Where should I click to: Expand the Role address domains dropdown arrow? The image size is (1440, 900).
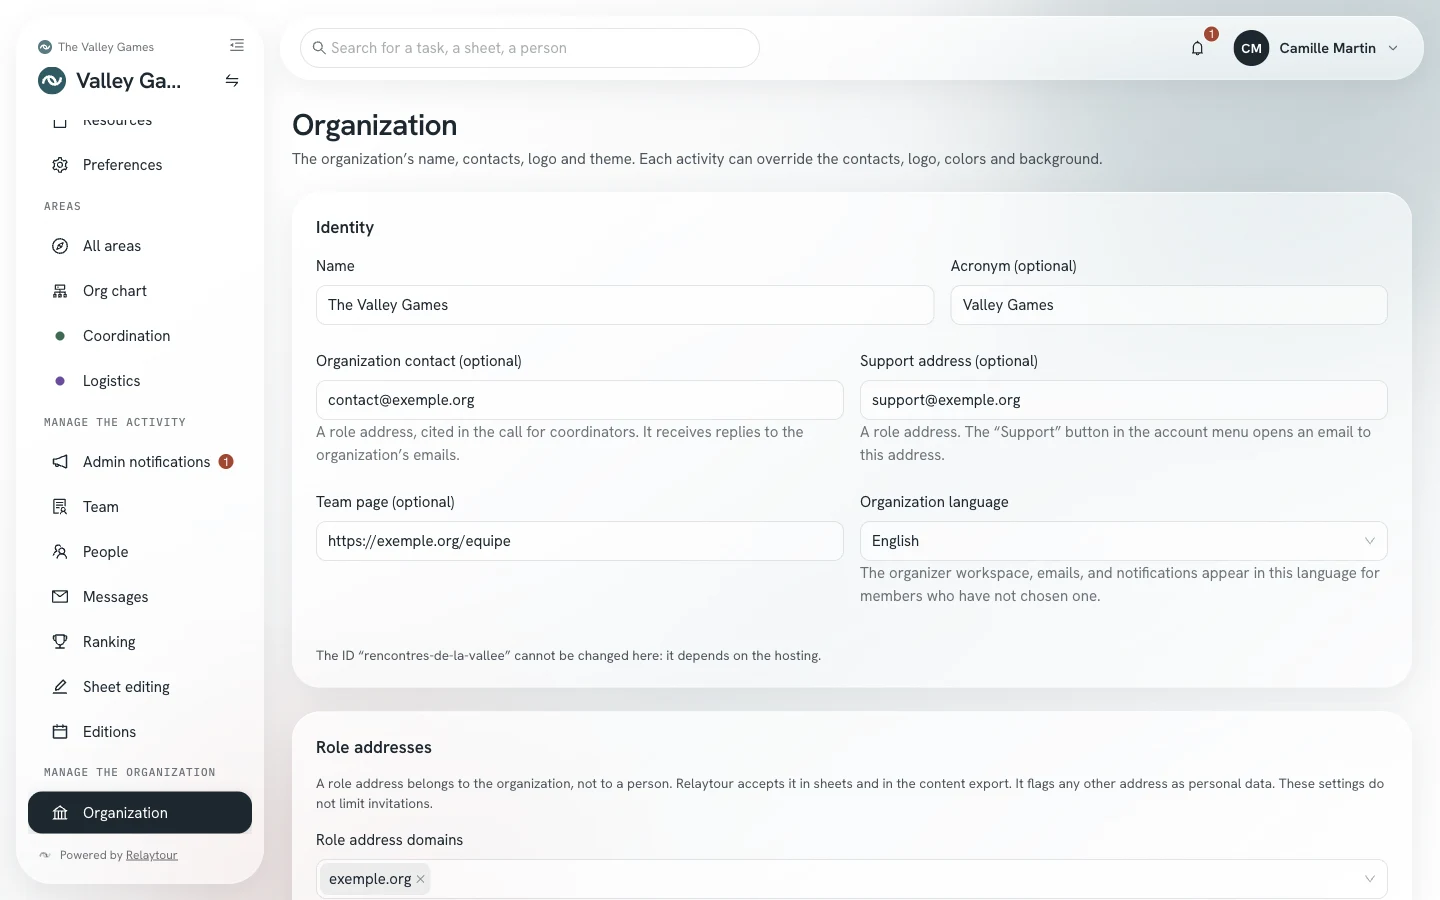[x=1369, y=879]
